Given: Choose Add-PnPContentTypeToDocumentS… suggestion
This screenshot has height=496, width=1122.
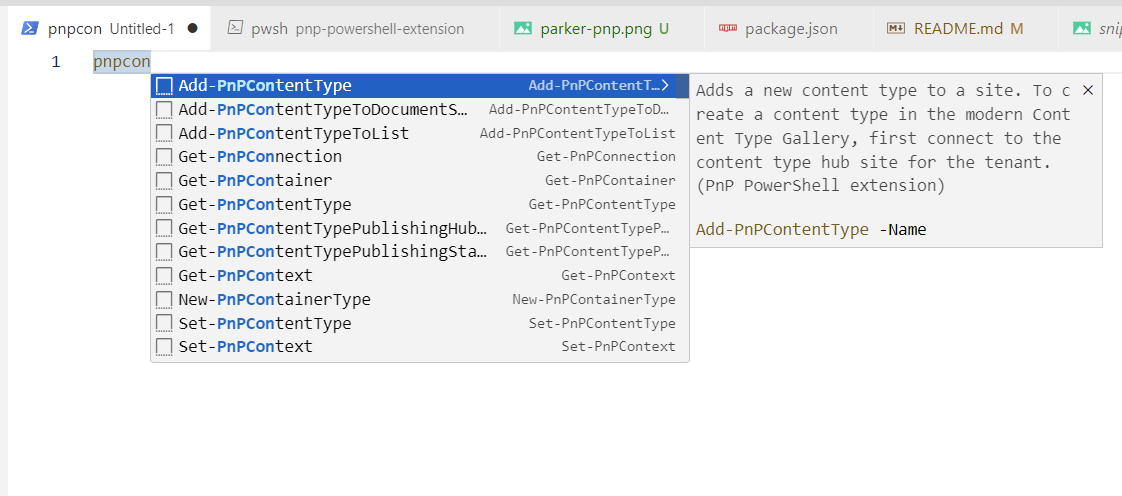Looking at the screenshot, I should point(420,110).
